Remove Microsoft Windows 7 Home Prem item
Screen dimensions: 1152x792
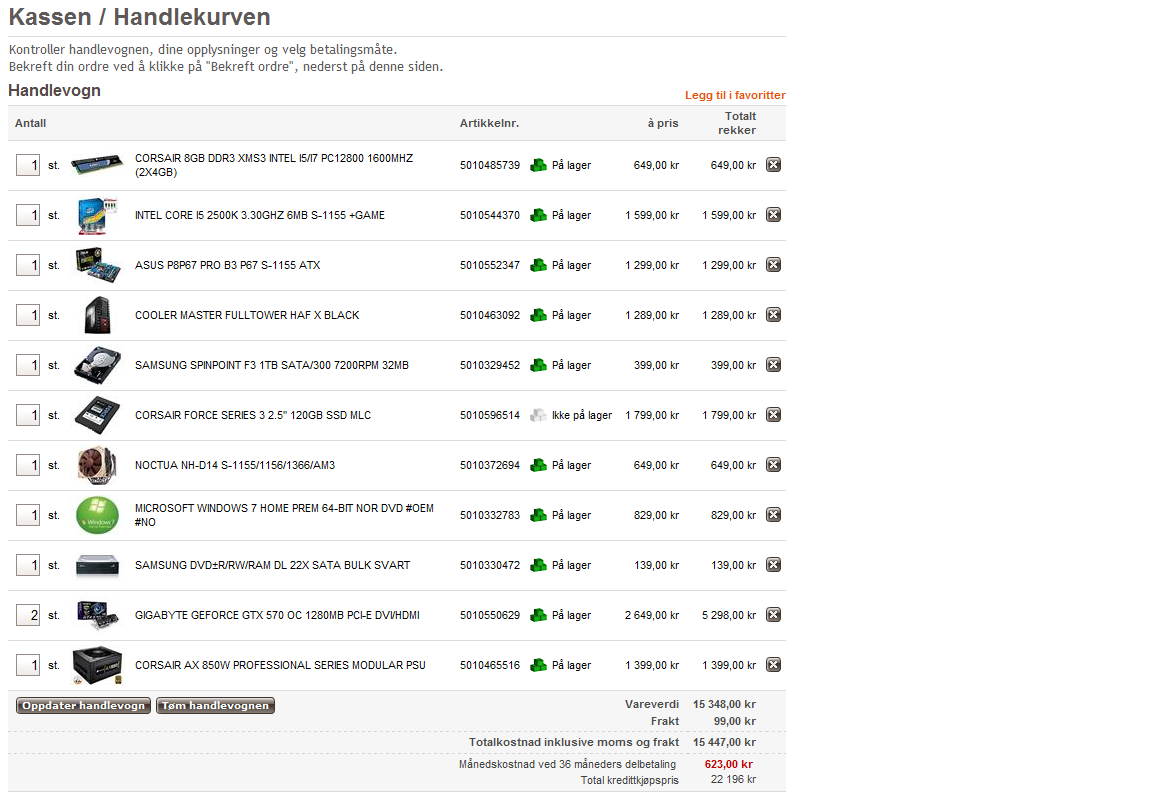pyautogui.click(x=773, y=514)
